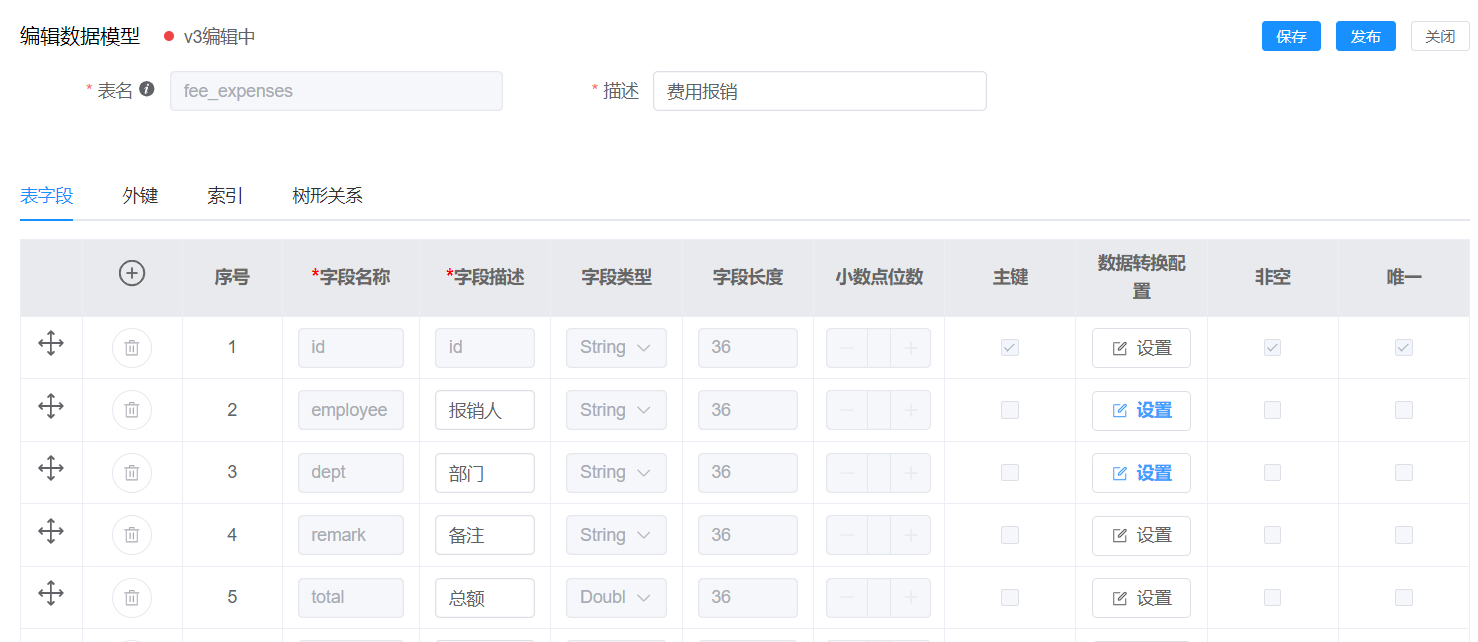Click the 描述 input field
The image size is (1478, 642).
[819, 91]
